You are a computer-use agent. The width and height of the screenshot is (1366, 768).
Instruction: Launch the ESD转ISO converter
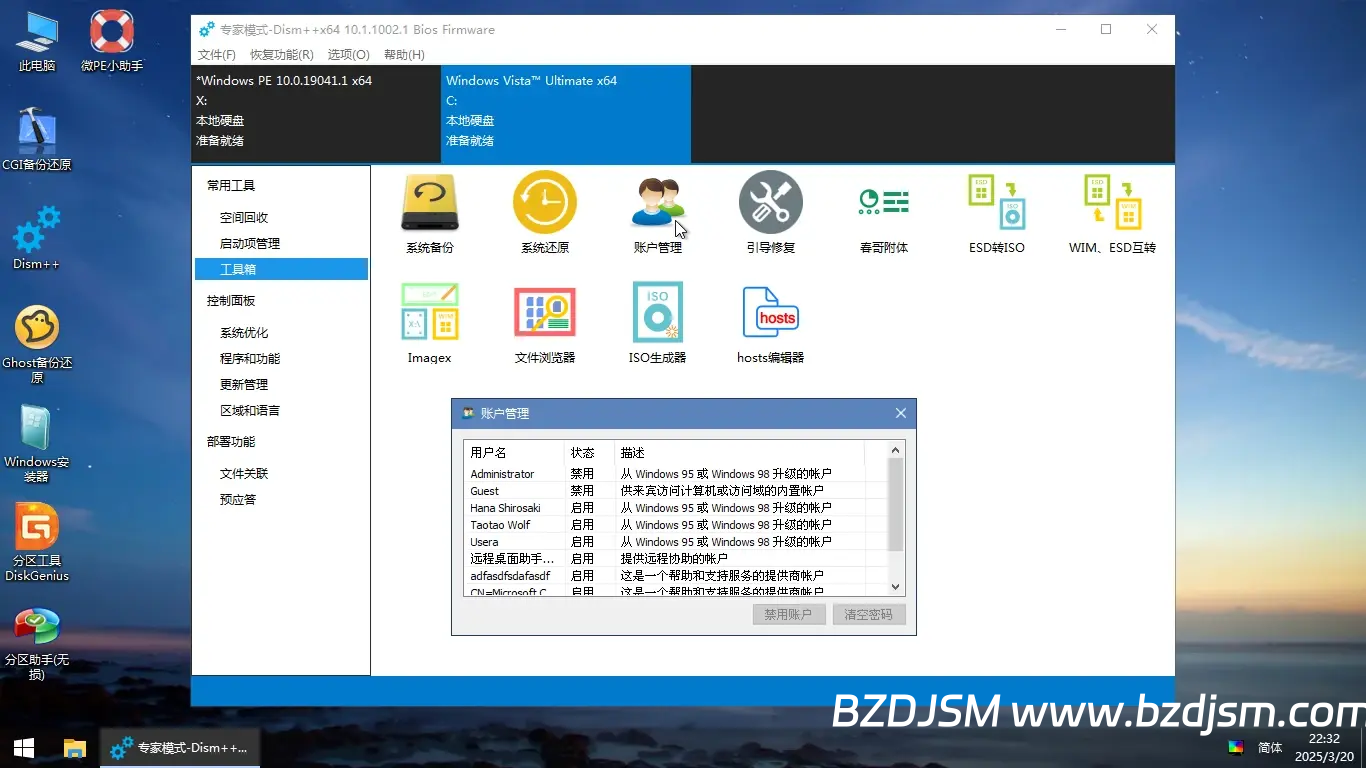(x=997, y=213)
